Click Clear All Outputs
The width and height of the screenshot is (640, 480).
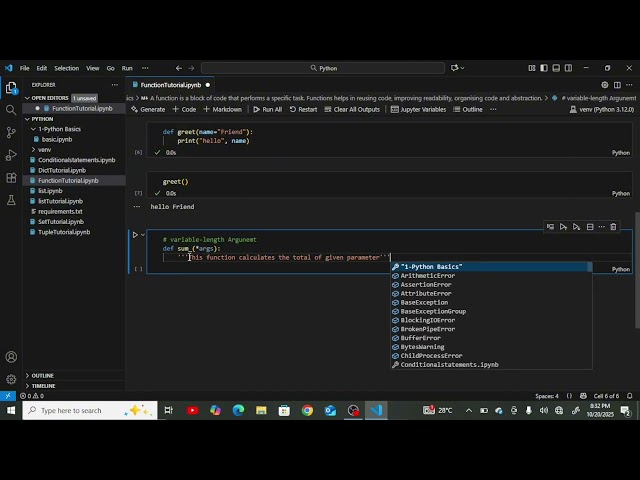click(x=352, y=109)
